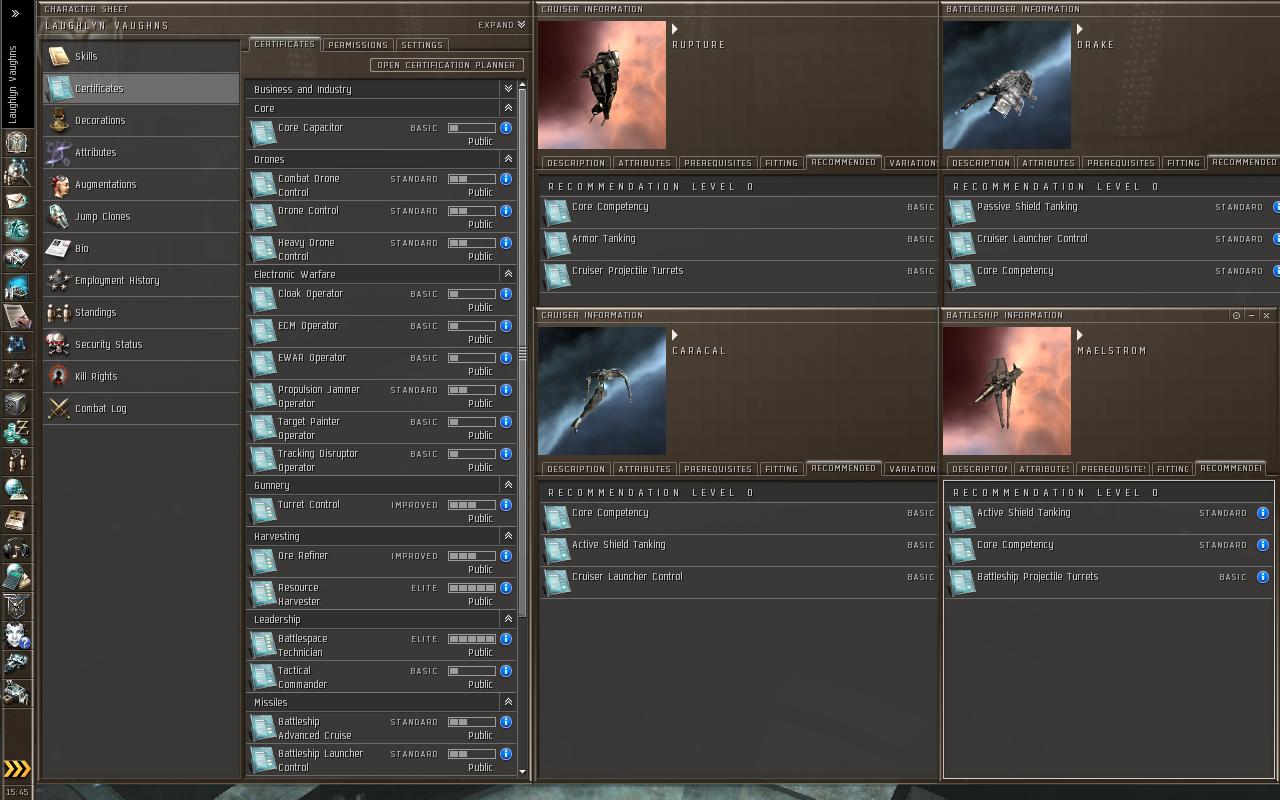Collapse the Electronic Warfare certificate group
The width and height of the screenshot is (1280, 800).
click(x=508, y=274)
